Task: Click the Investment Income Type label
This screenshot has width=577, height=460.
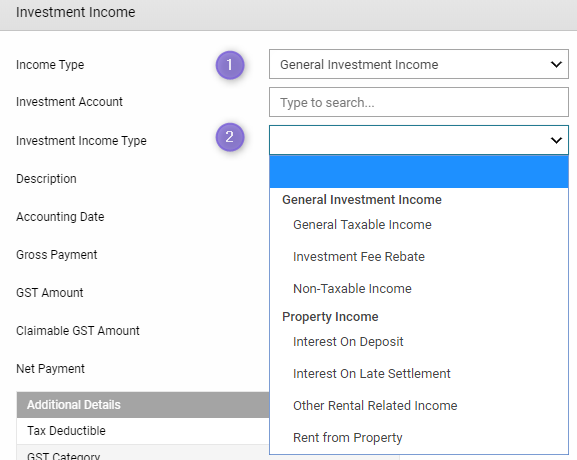Action: pos(81,141)
